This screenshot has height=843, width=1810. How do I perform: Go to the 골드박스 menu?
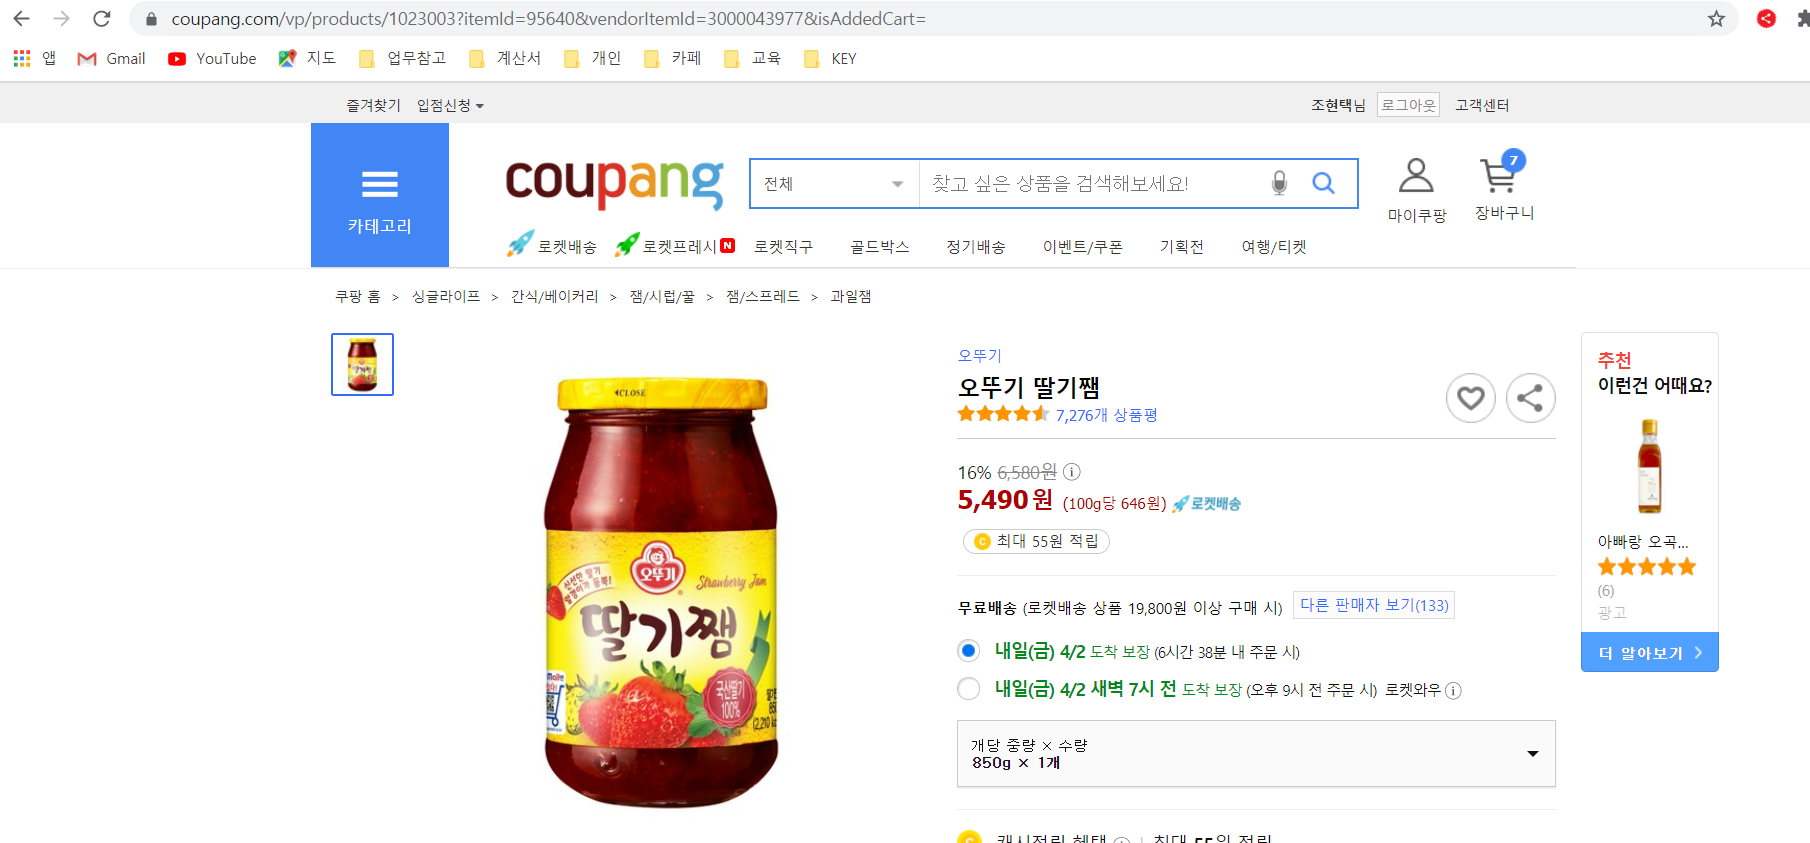(879, 247)
